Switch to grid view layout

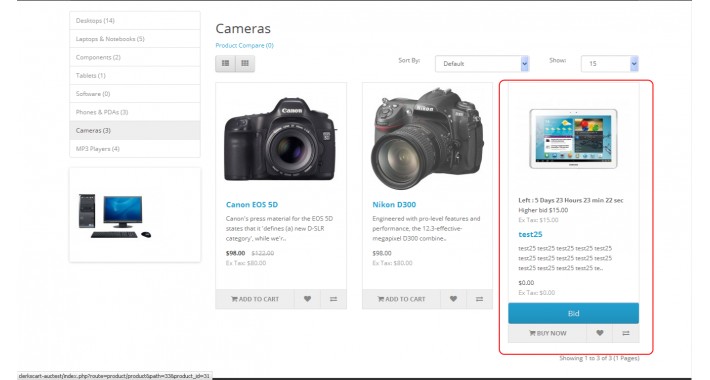tap(245, 63)
